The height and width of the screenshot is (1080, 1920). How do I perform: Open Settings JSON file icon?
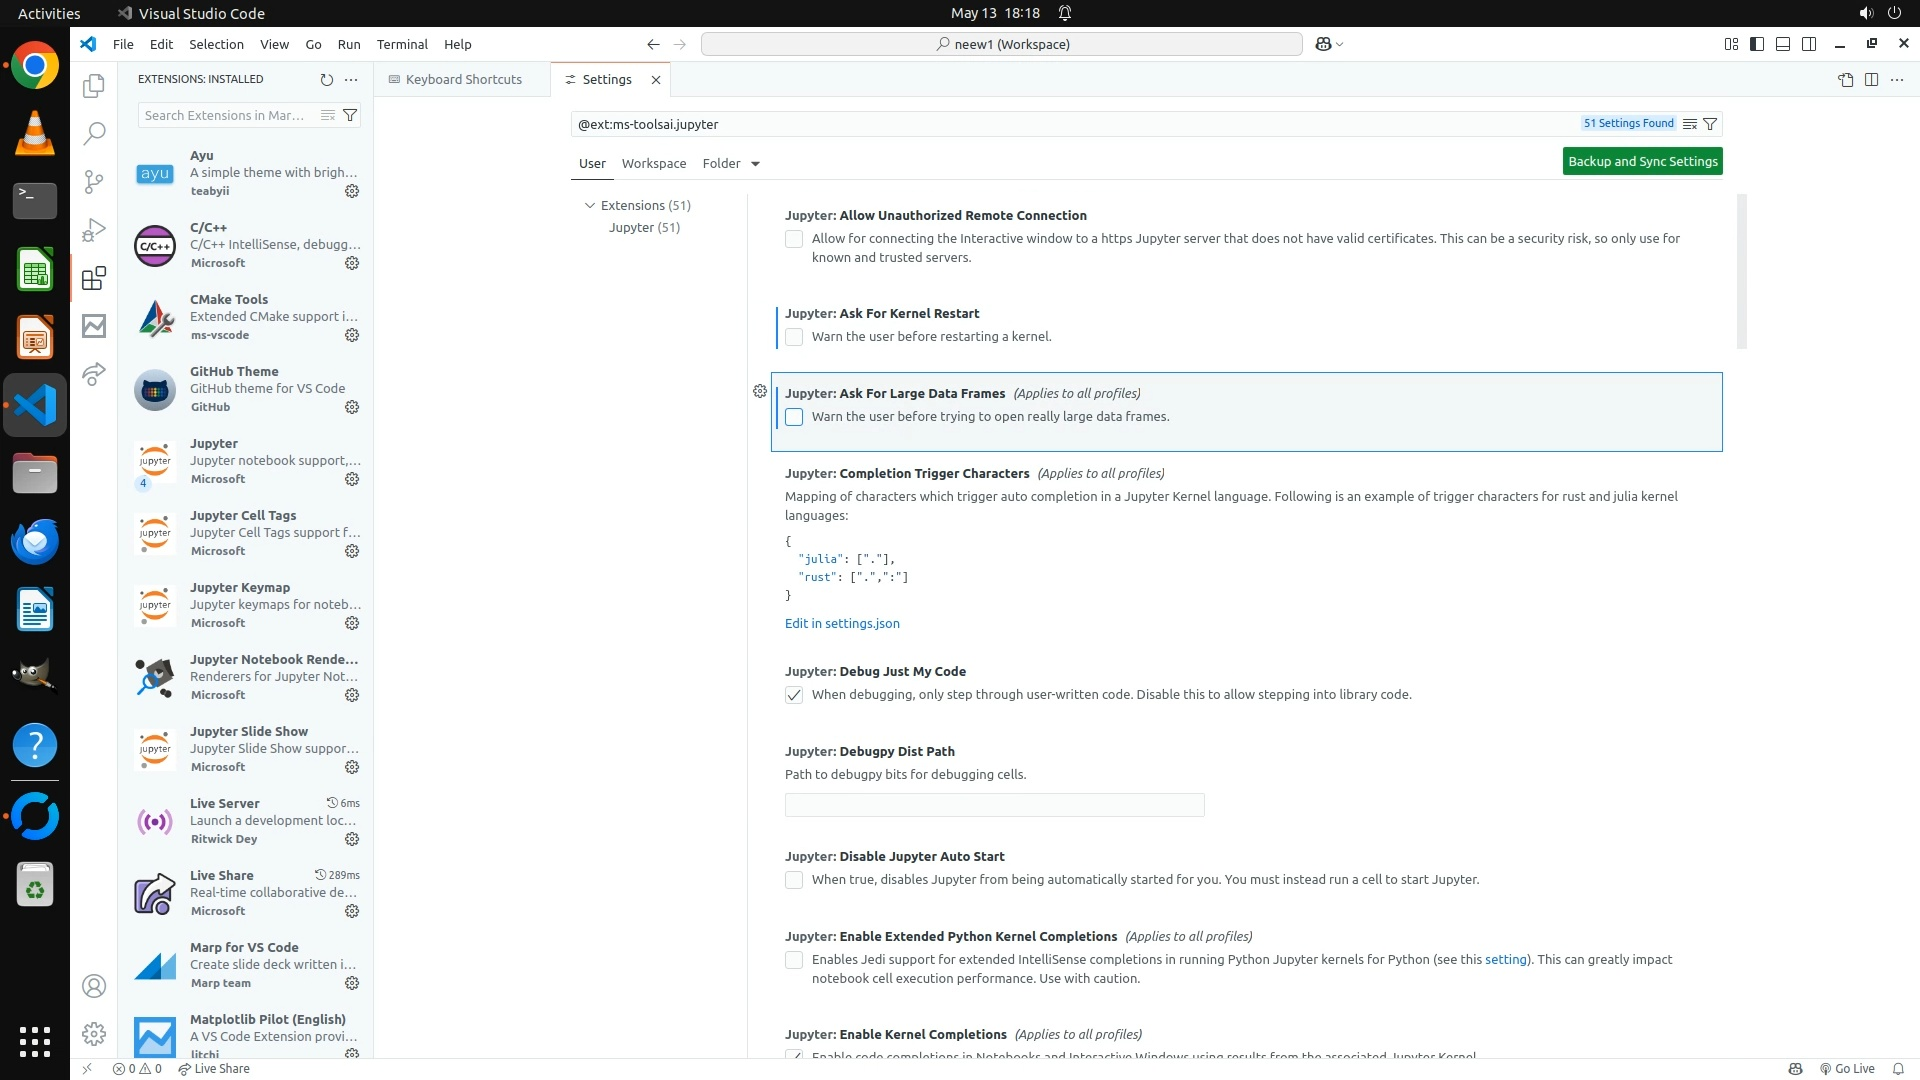click(1845, 80)
